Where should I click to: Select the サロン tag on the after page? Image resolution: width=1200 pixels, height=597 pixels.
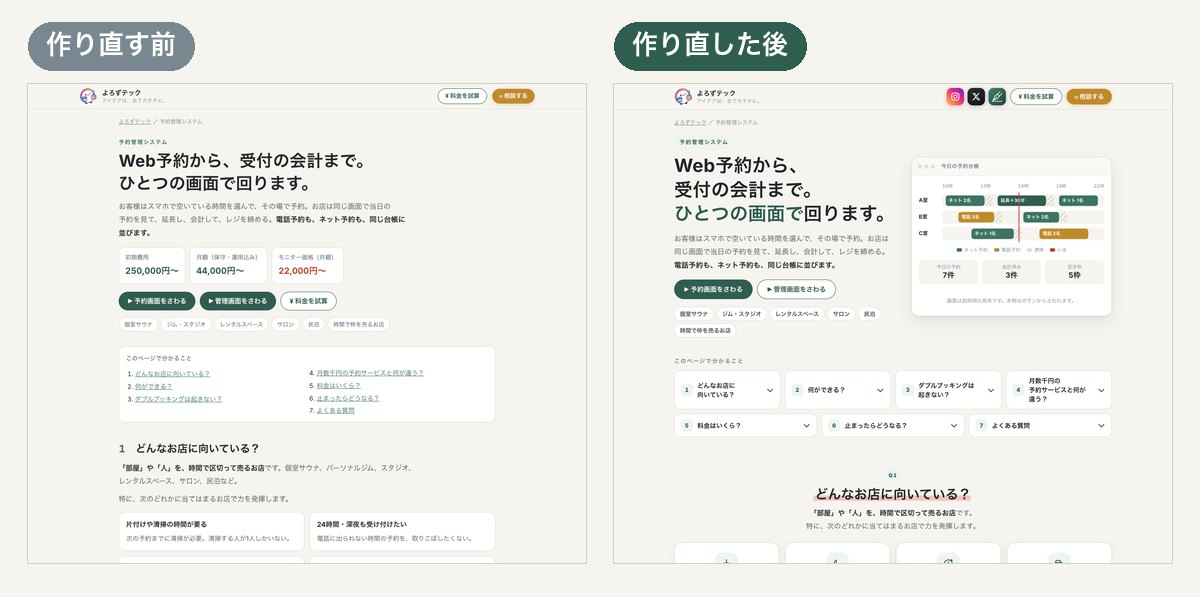[841, 314]
